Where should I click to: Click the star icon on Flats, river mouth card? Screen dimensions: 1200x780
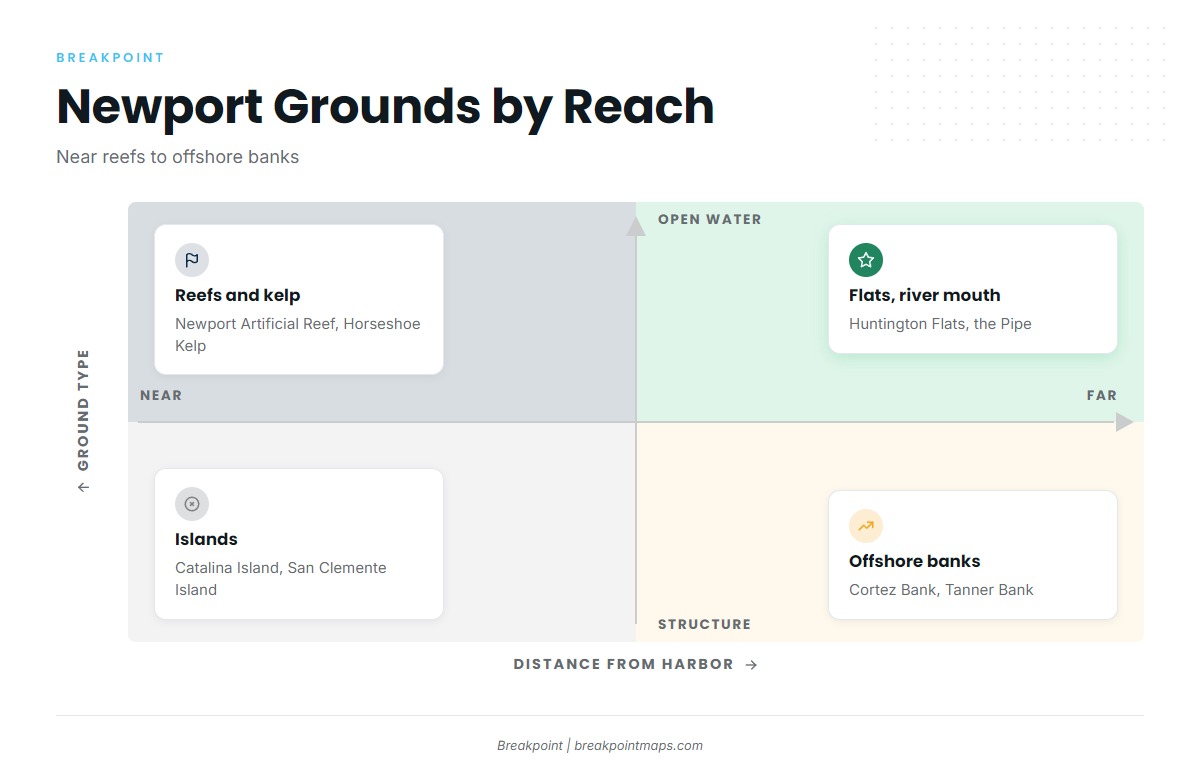click(x=866, y=260)
